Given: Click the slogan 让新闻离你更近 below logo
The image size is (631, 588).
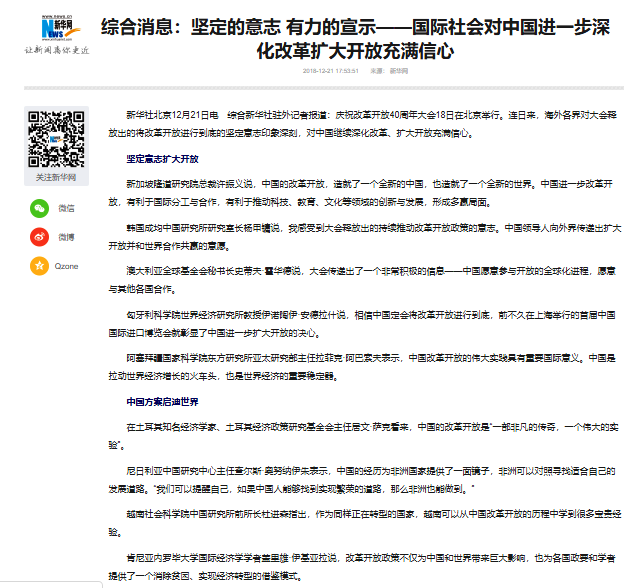Looking at the screenshot, I should (57, 50).
